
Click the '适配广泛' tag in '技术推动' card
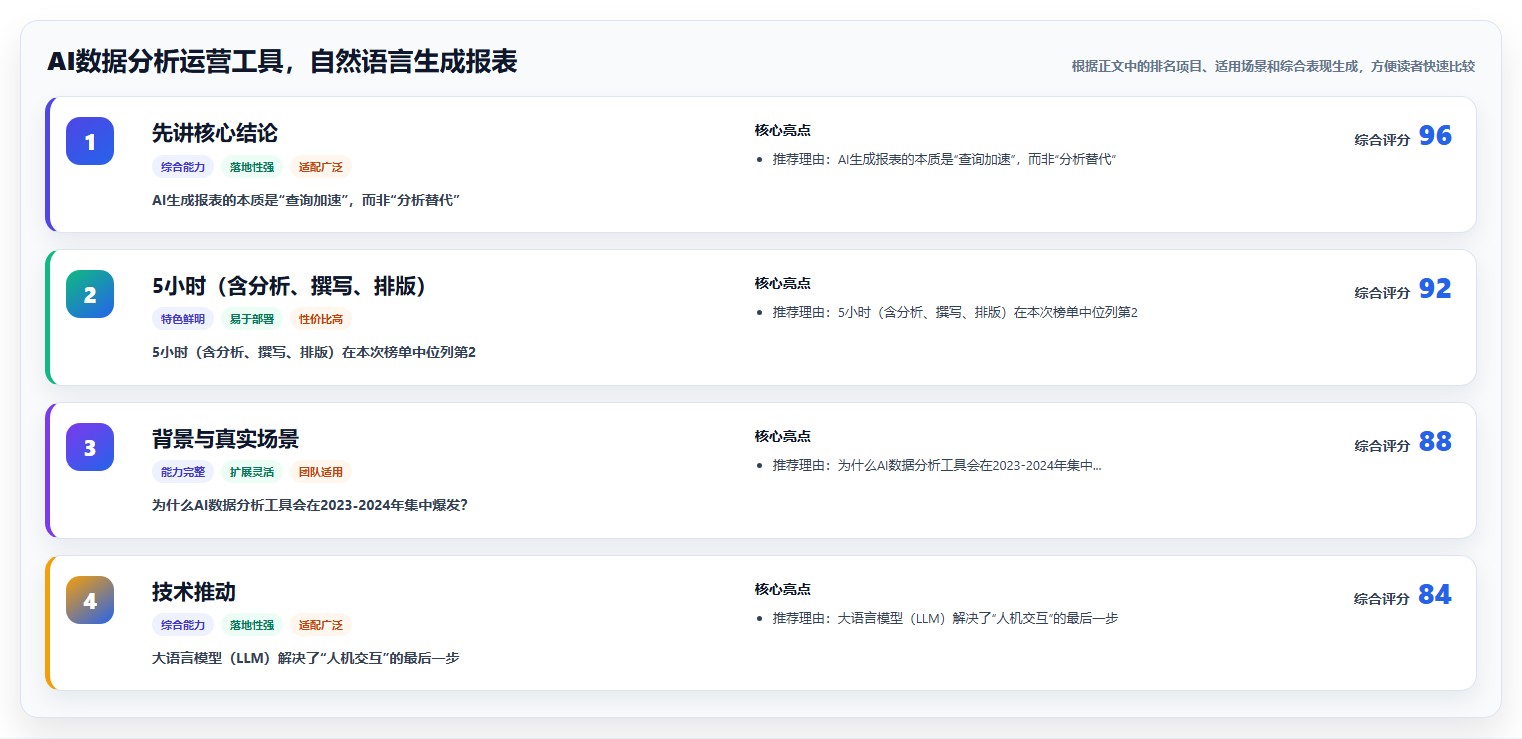pyautogui.click(x=321, y=626)
